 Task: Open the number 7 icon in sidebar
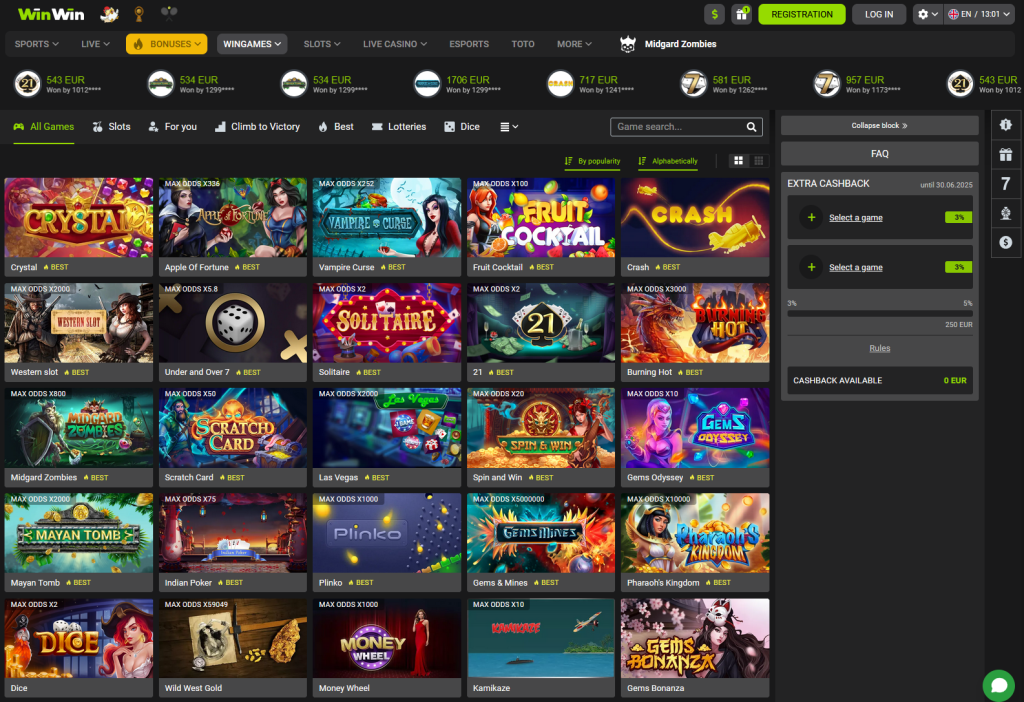point(1005,183)
